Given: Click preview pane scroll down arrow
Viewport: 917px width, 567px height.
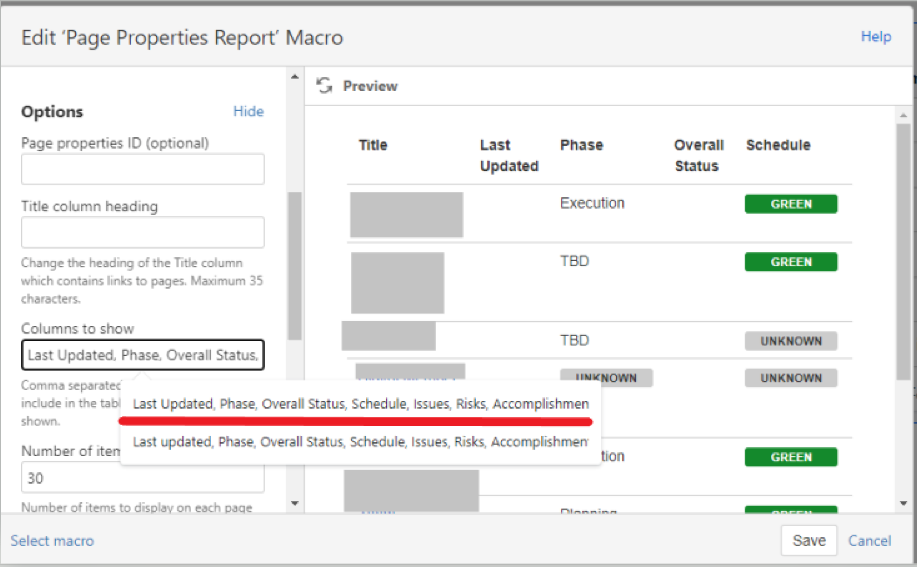Looking at the screenshot, I should pyautogui.click(x=904, y=503).
